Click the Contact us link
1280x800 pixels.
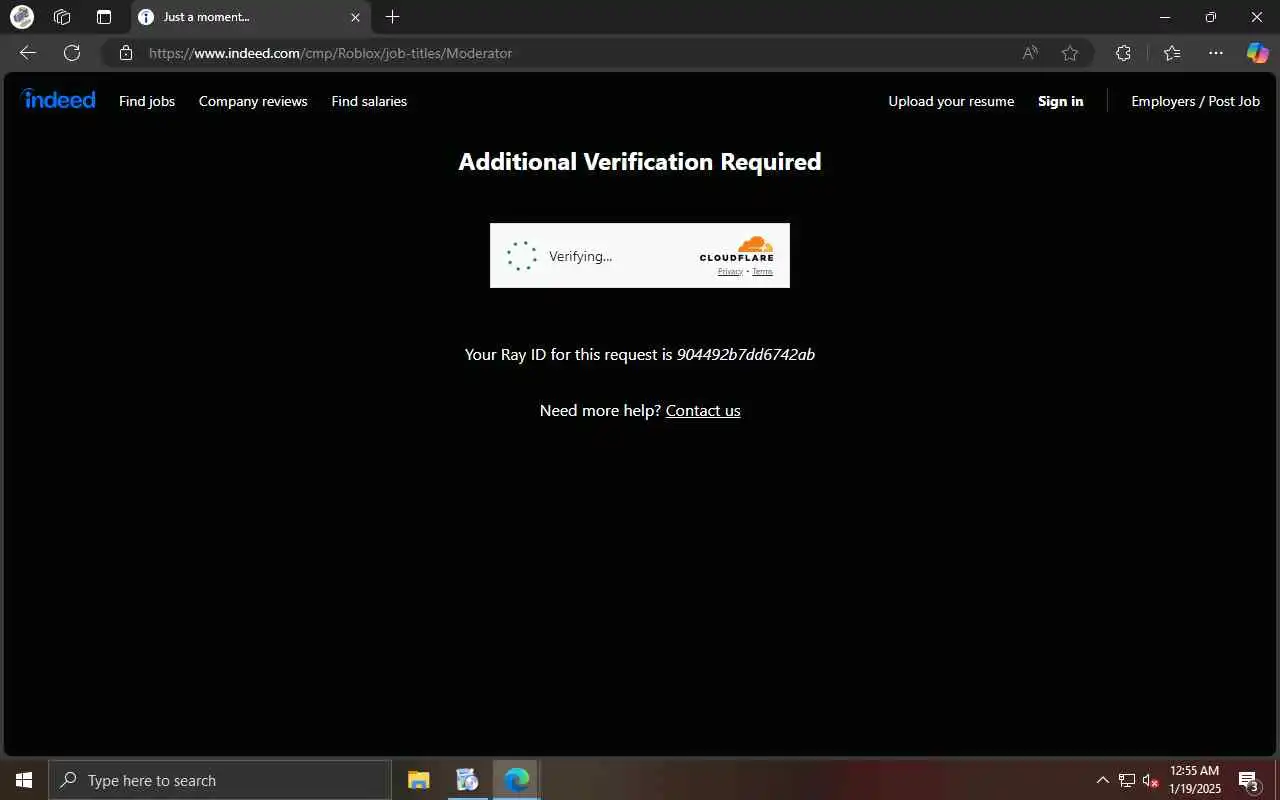[x=703, y=411]
